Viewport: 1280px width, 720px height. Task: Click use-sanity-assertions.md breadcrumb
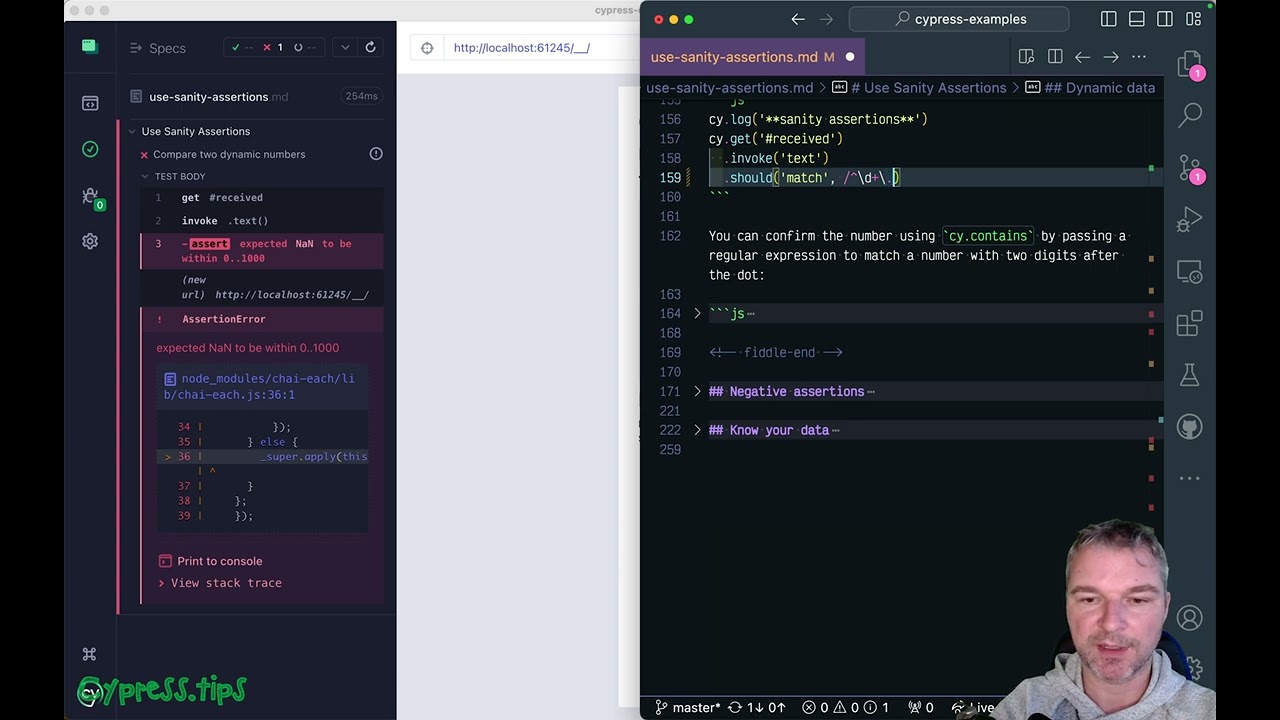point(729,88)
